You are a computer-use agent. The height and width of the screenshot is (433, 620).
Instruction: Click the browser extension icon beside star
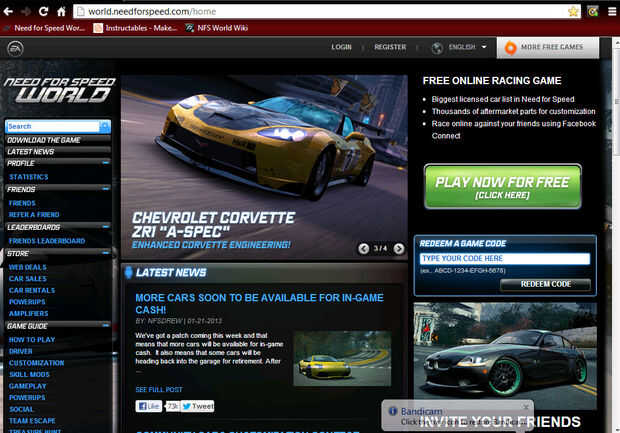pos(592,11)
